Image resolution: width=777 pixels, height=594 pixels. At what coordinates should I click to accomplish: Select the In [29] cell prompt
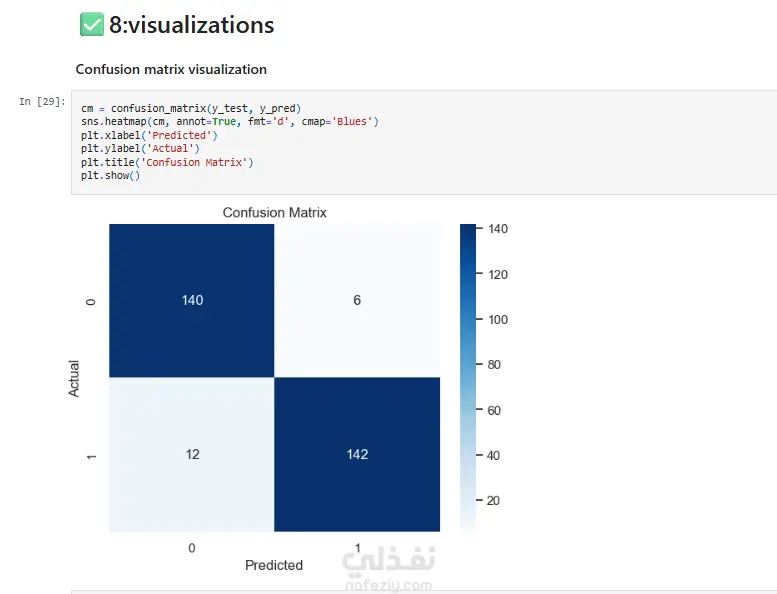point(43,102)
